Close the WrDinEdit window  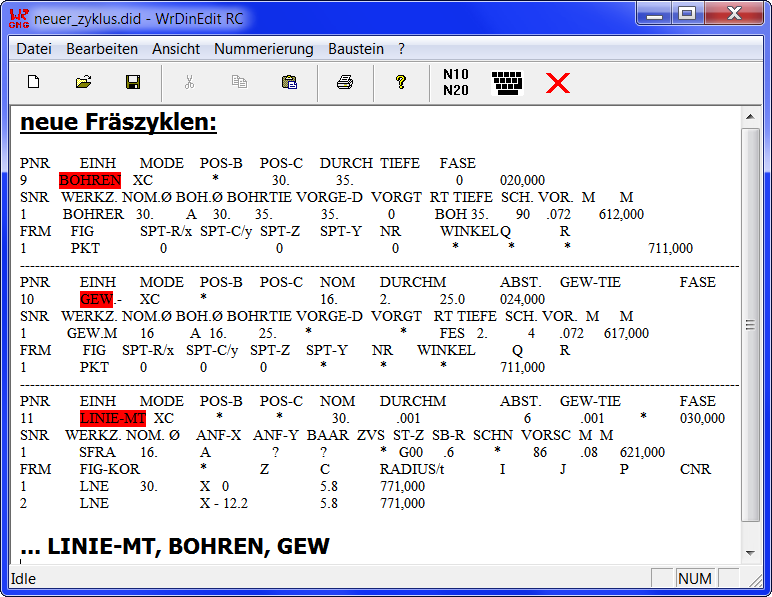click(x=734, y=13)
